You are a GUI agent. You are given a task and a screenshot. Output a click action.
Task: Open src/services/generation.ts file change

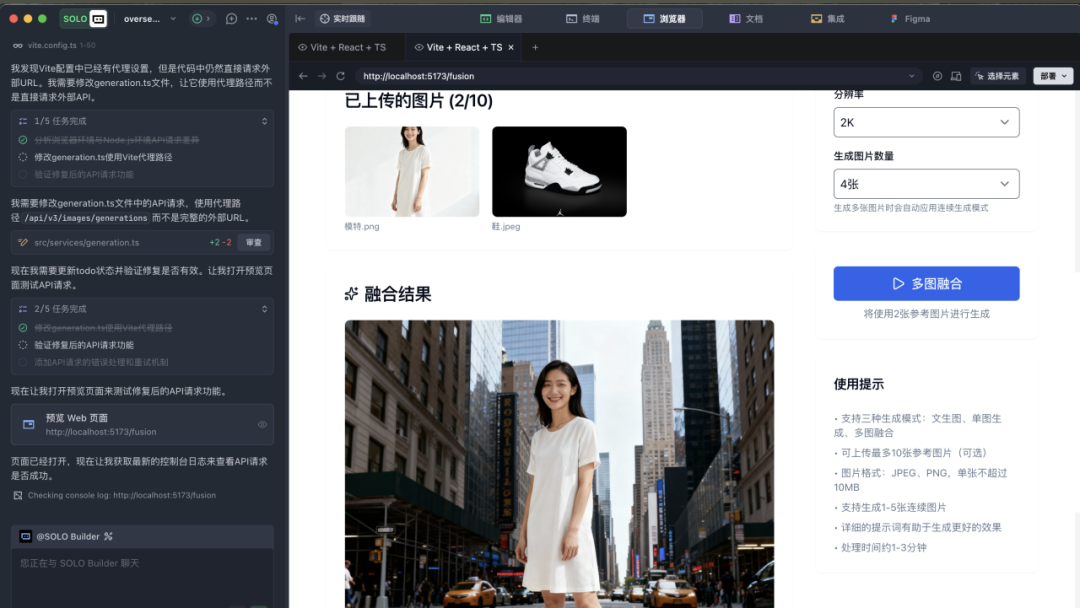point(87,242)
